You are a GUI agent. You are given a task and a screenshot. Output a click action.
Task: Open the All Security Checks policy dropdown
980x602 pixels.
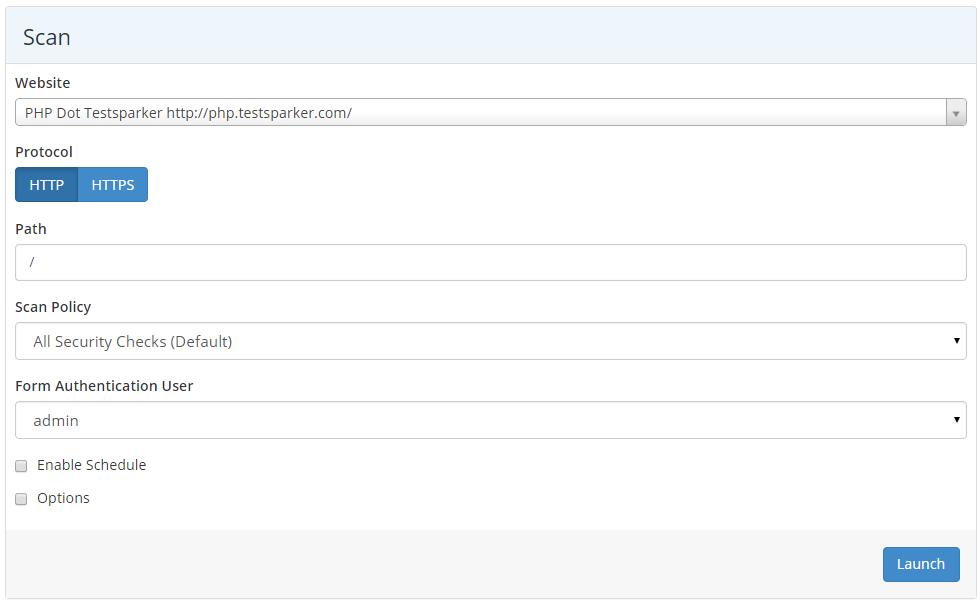[480, 341]
